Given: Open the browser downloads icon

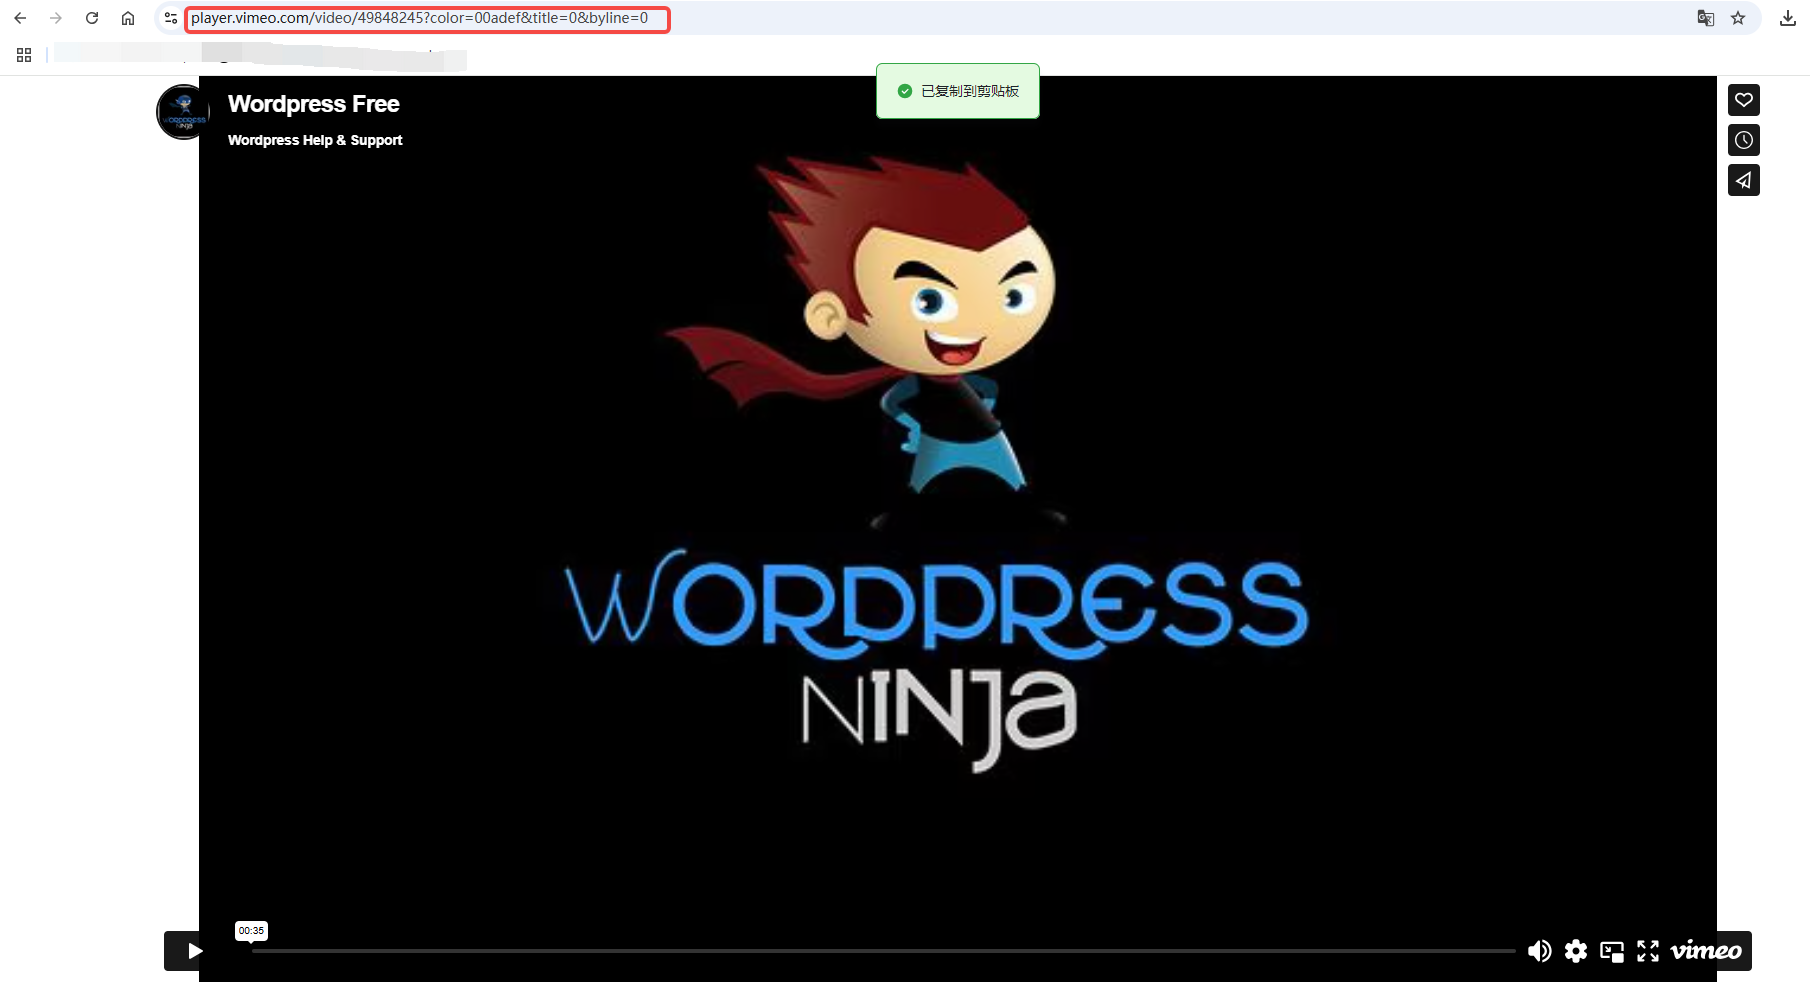Looking at the screenshot, I should click(x=1787, y=18).
